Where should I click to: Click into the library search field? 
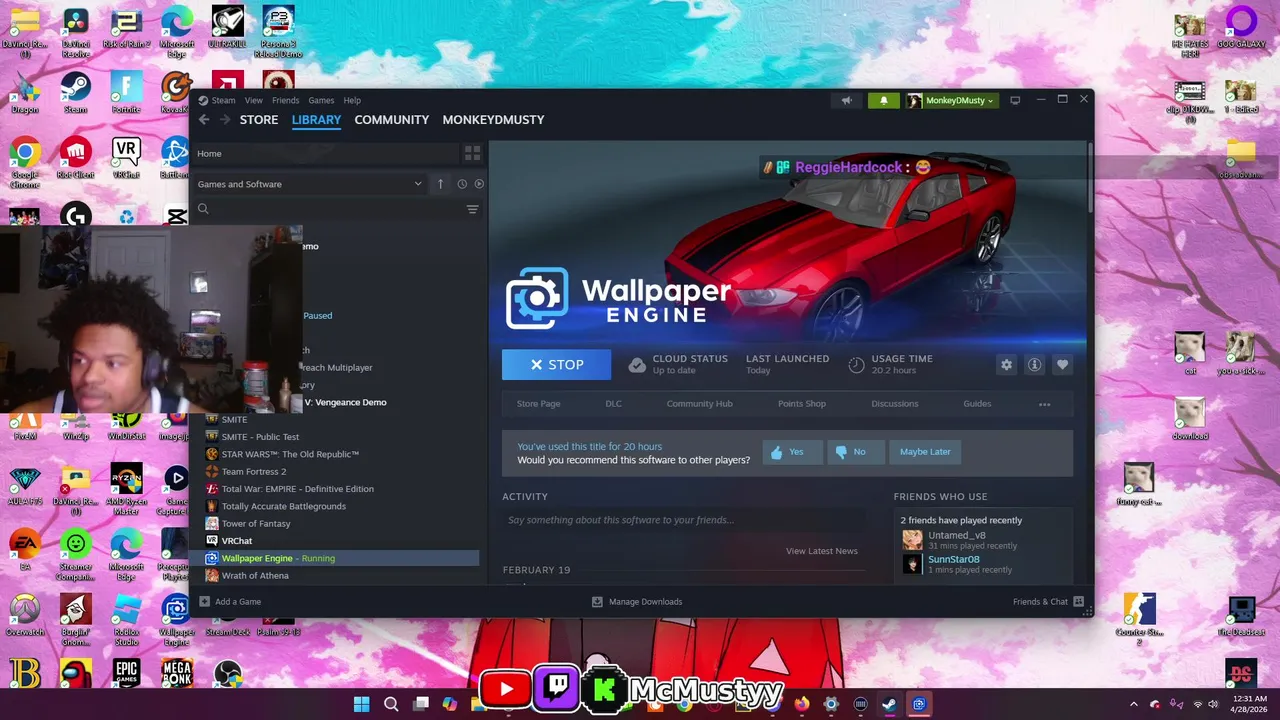[327, 209]
